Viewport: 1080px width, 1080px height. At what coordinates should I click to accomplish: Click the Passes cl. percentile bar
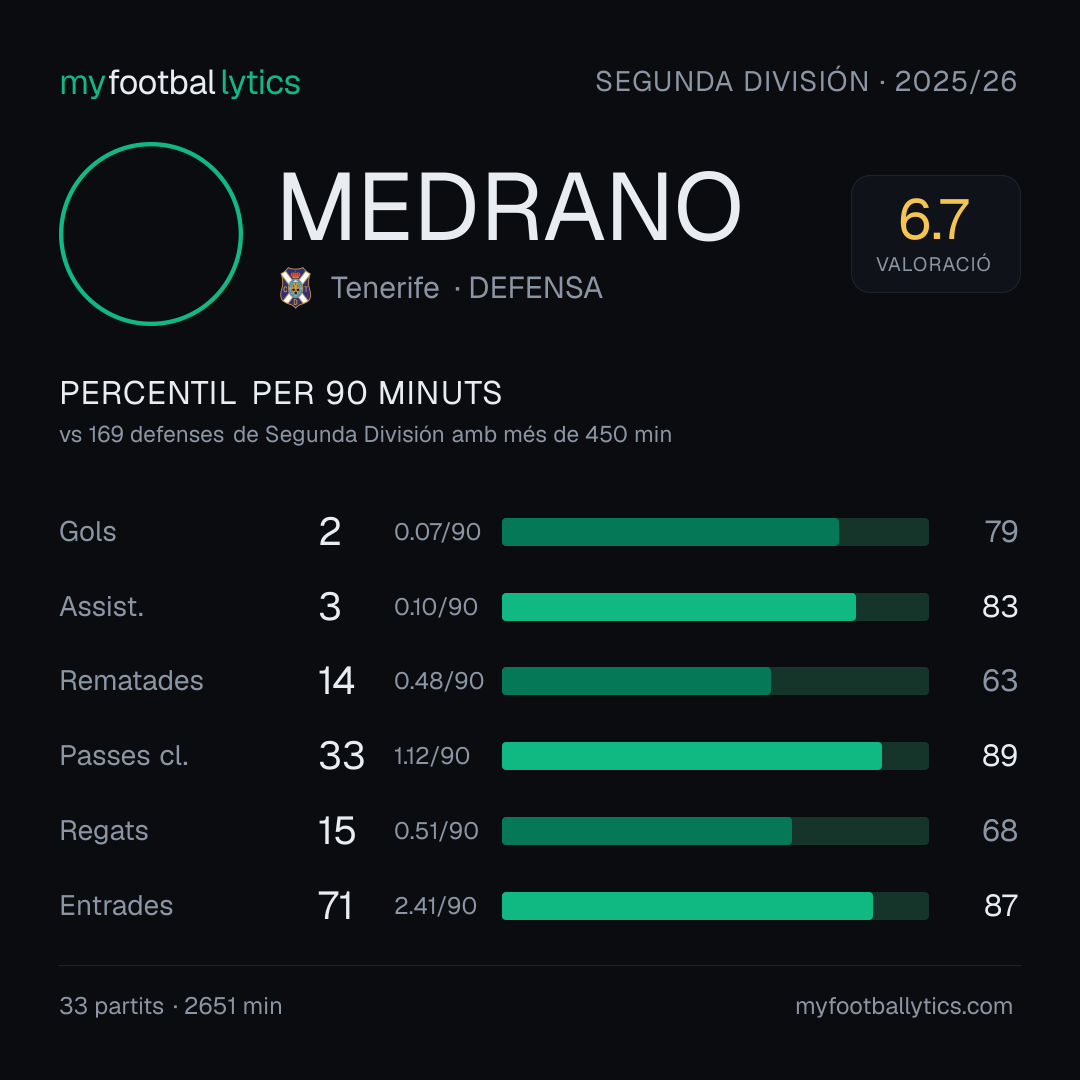(x=715, y=756)
